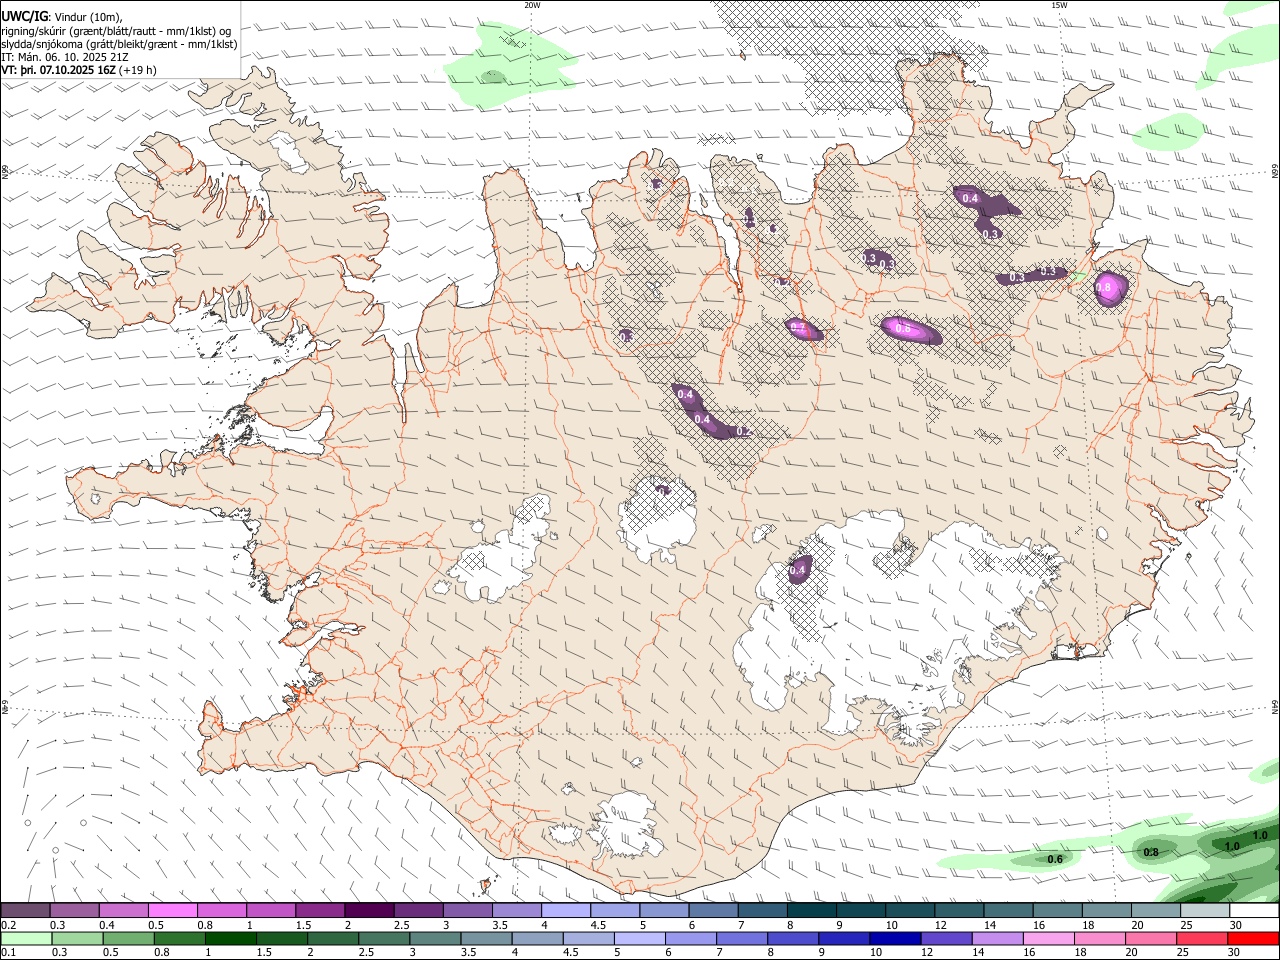Pick upper legend grey swatch right of 20
The width and height of the screenshot is (1280, 960).
1155,911
